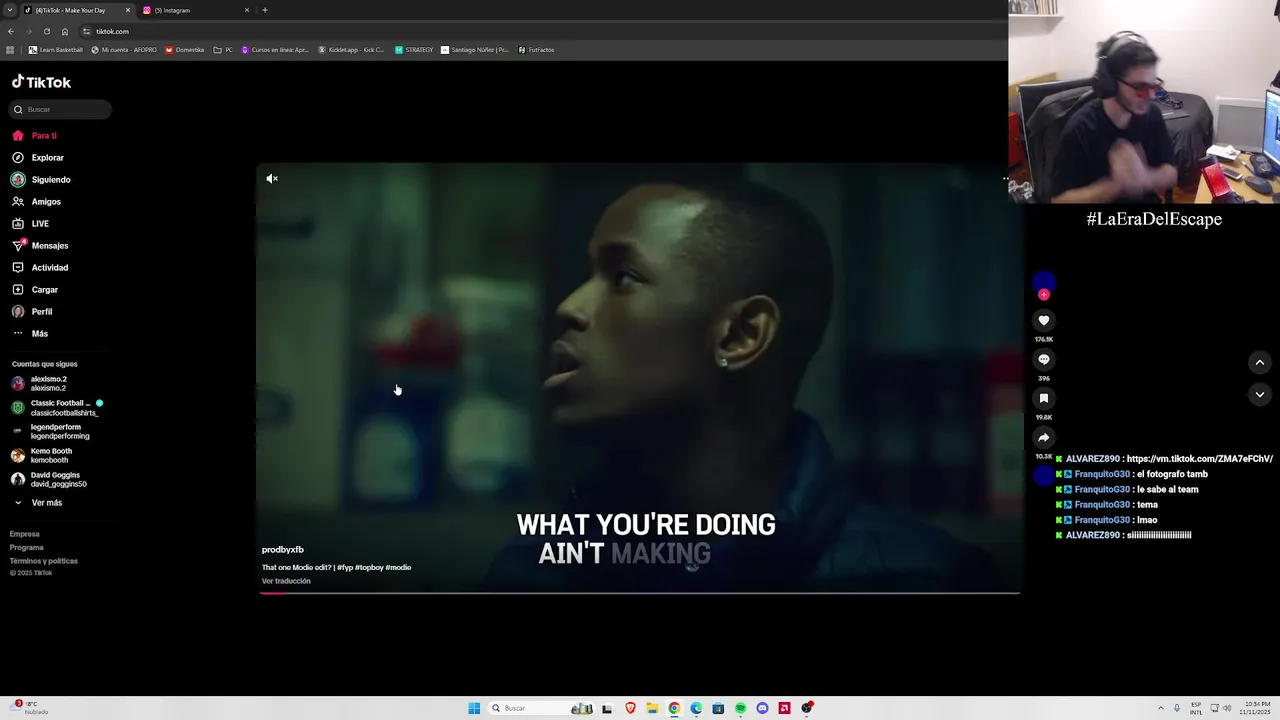
Task: Open PC bookmarks folder
Action: pyautogui.click(x=223, y=50)
